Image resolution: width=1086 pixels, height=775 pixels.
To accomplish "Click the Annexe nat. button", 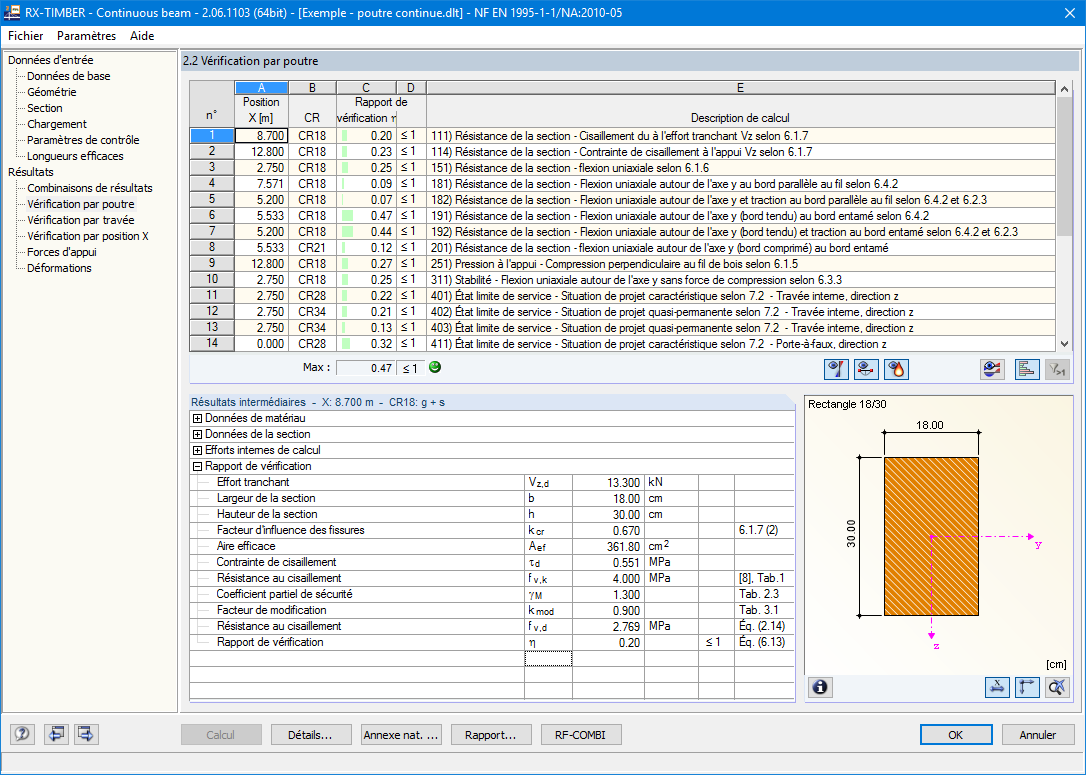I will pos(401,735).
